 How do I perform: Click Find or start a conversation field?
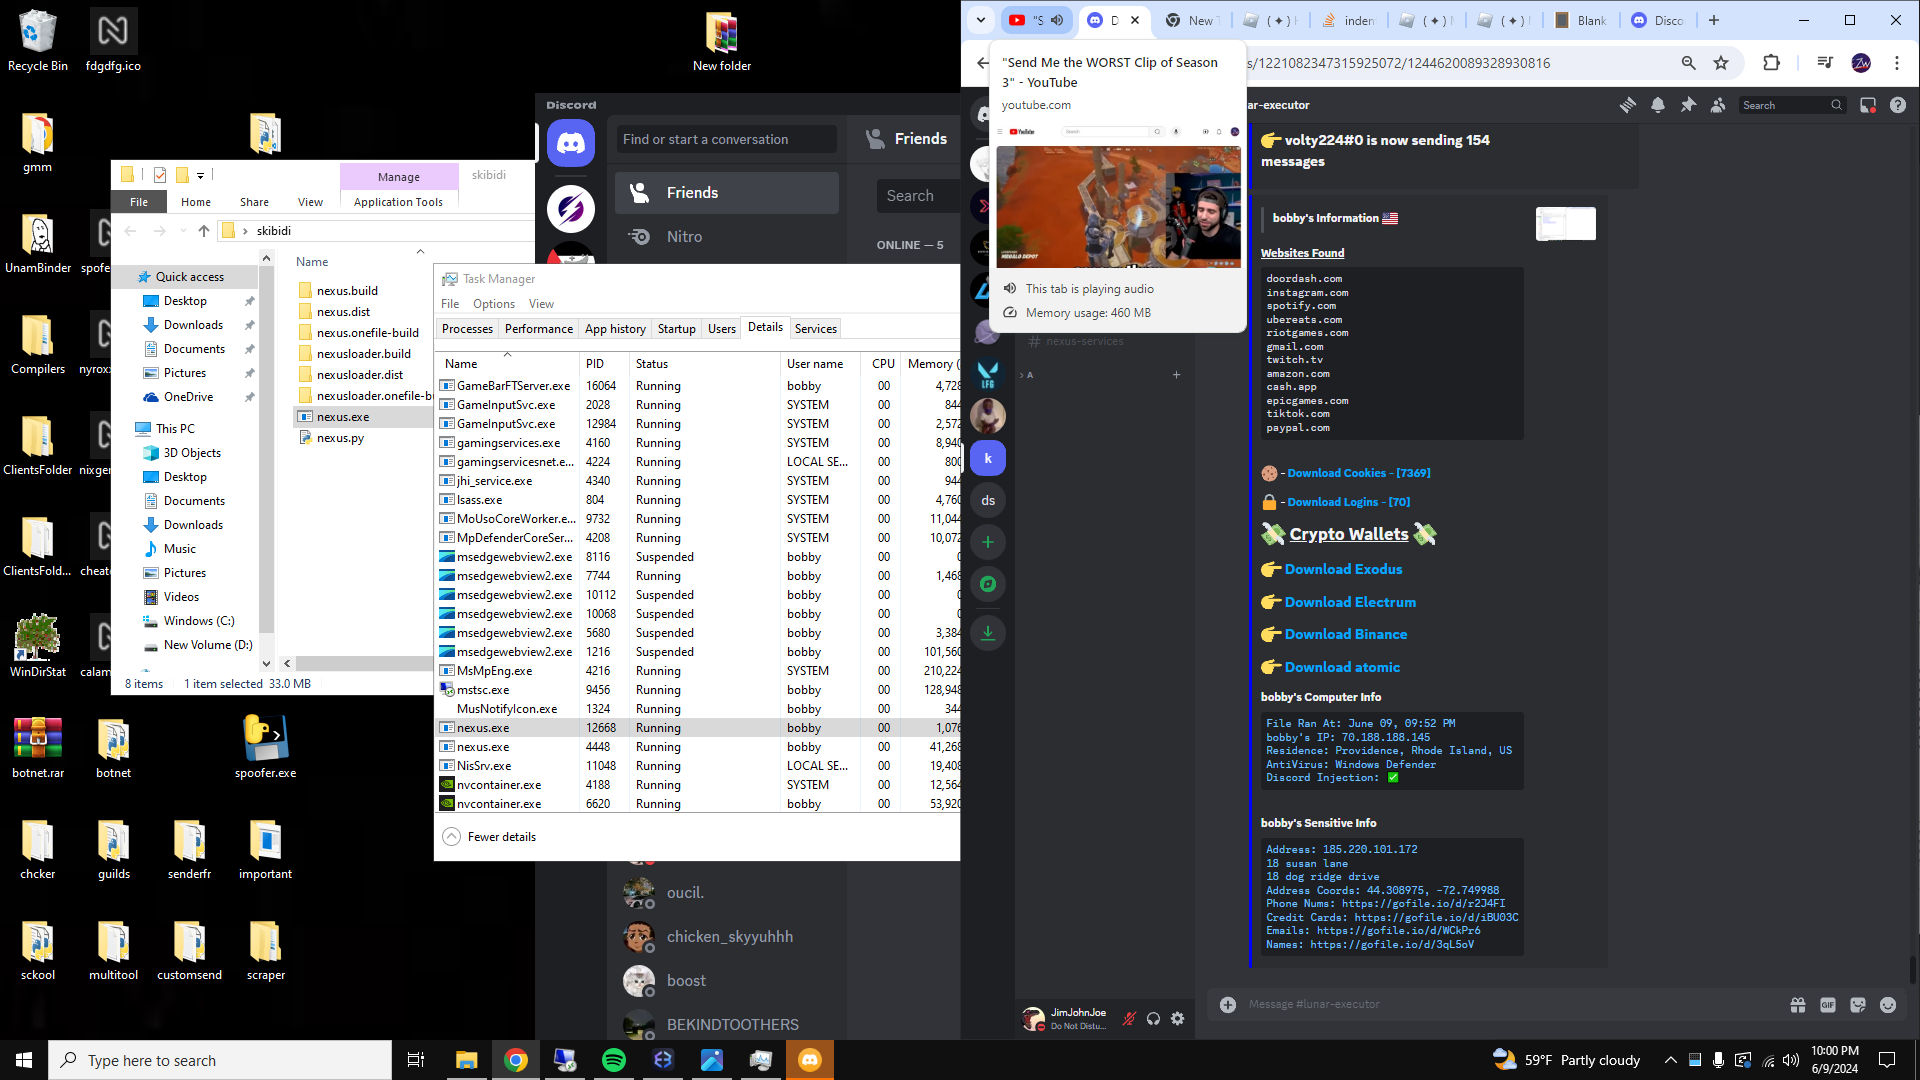726,139
